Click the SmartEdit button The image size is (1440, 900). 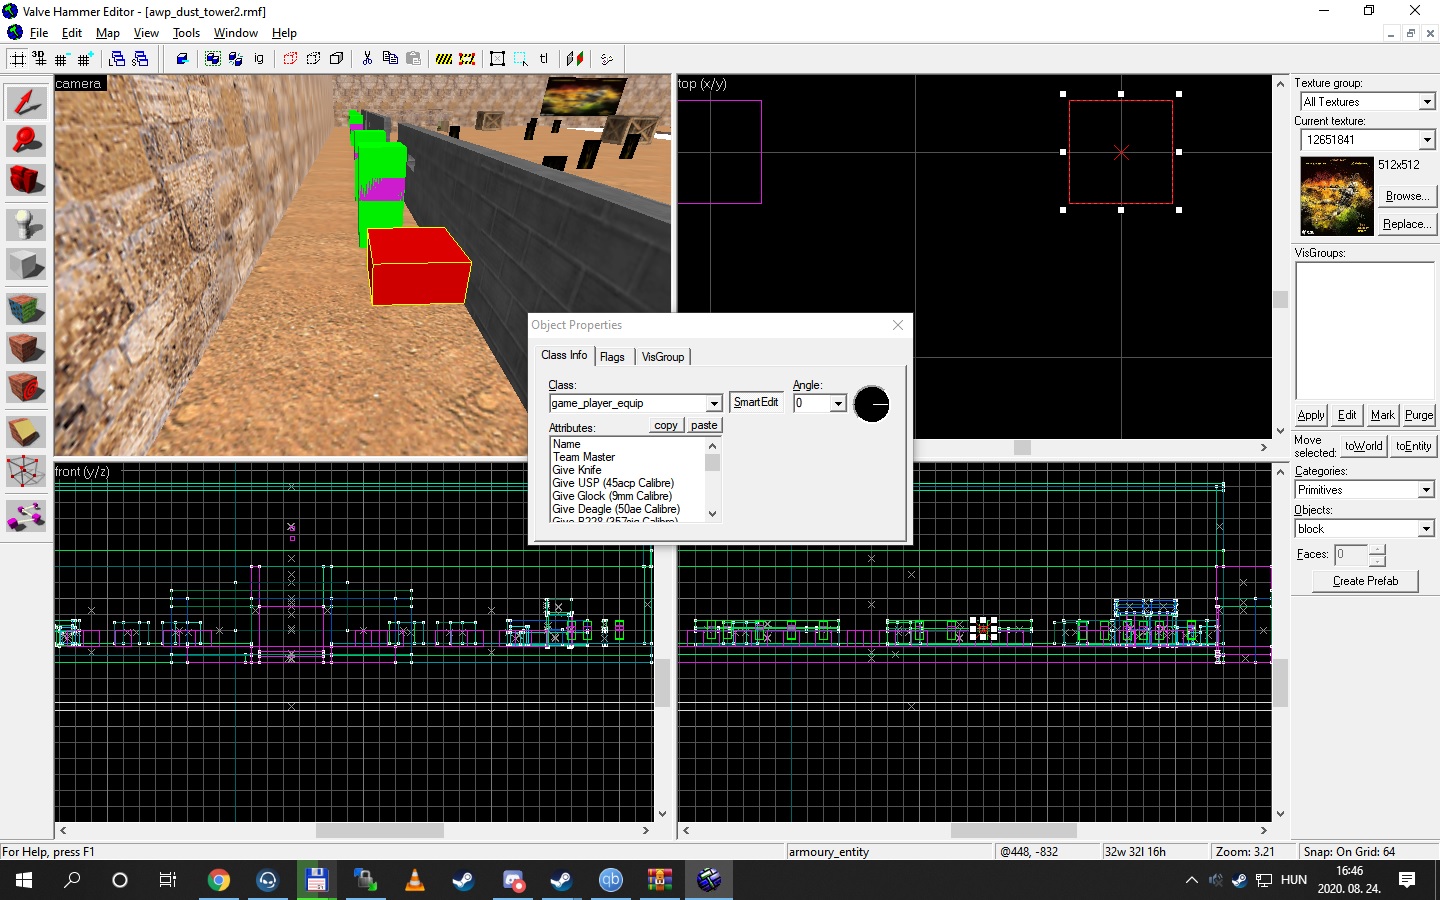point(756,402)
